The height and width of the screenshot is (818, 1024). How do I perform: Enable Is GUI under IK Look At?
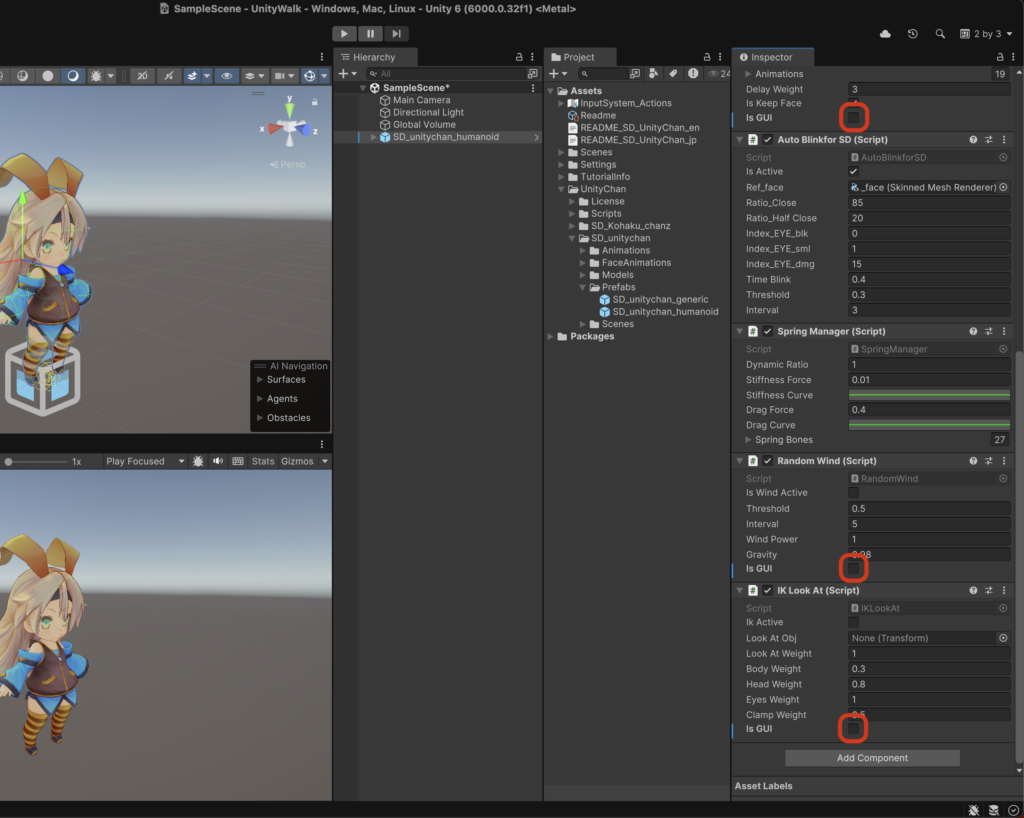tap(853, 729)
